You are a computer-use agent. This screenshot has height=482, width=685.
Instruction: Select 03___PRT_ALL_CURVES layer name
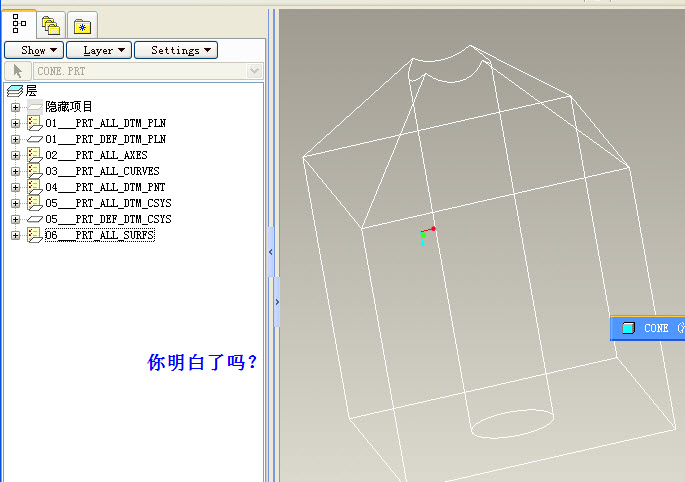click(103, 171)
